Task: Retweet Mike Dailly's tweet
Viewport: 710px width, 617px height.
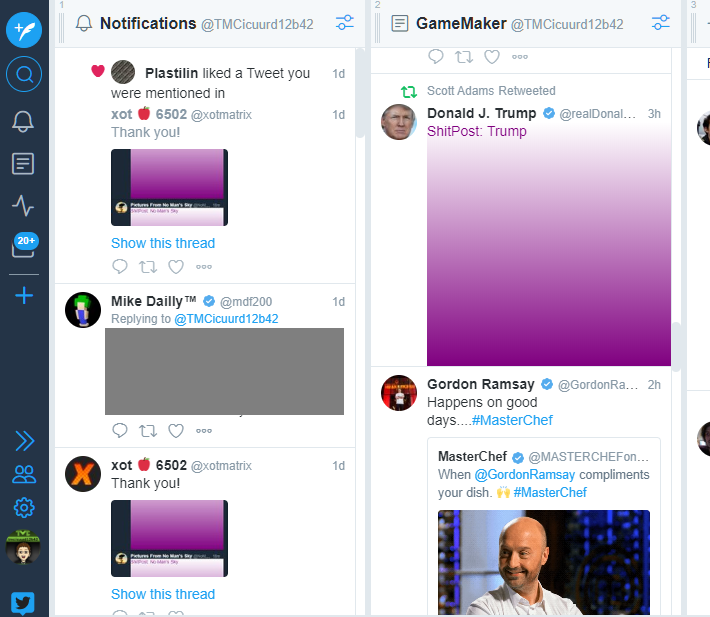Action: click(x=148, y=430)
